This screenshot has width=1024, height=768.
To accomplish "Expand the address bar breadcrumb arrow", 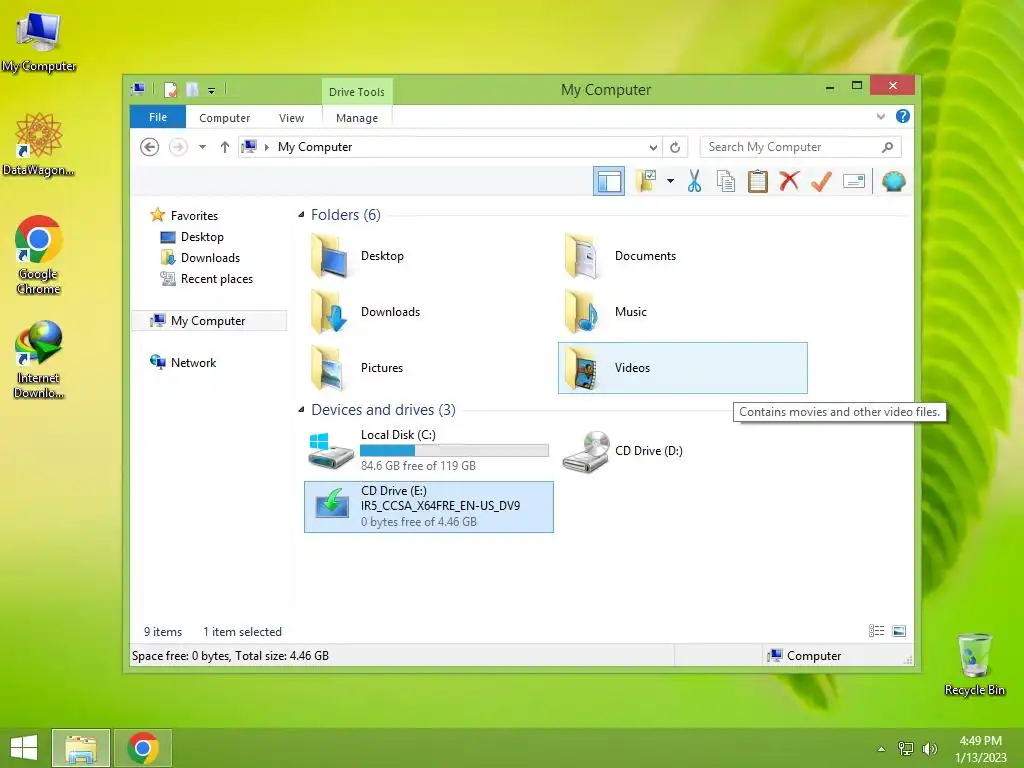I will click(x=266, y=147).
